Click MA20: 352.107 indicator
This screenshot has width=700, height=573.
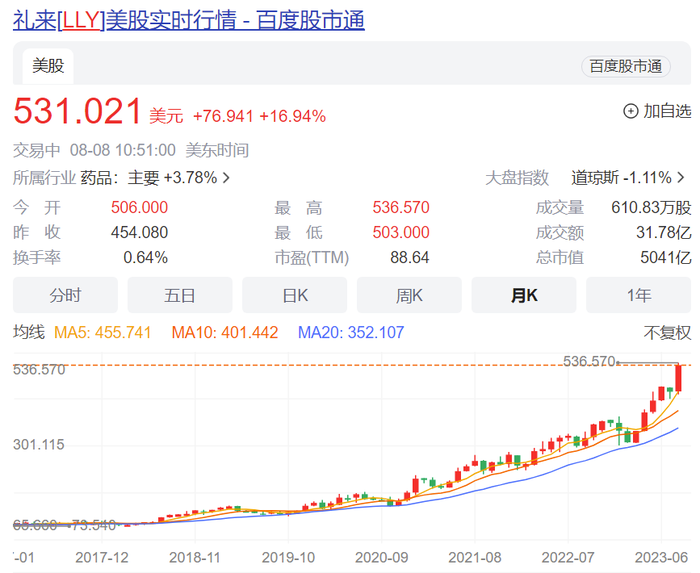click(x=351, y=332)
